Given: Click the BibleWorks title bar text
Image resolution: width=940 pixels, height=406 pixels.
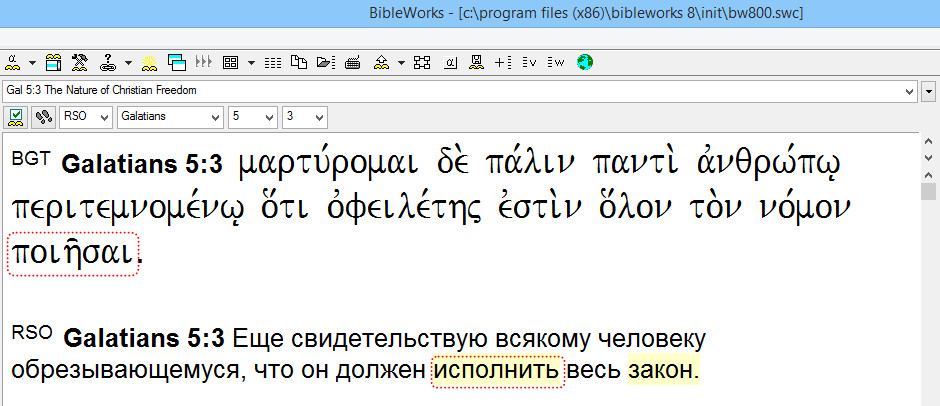Looking at the screenshot, I should pos(586,13).
